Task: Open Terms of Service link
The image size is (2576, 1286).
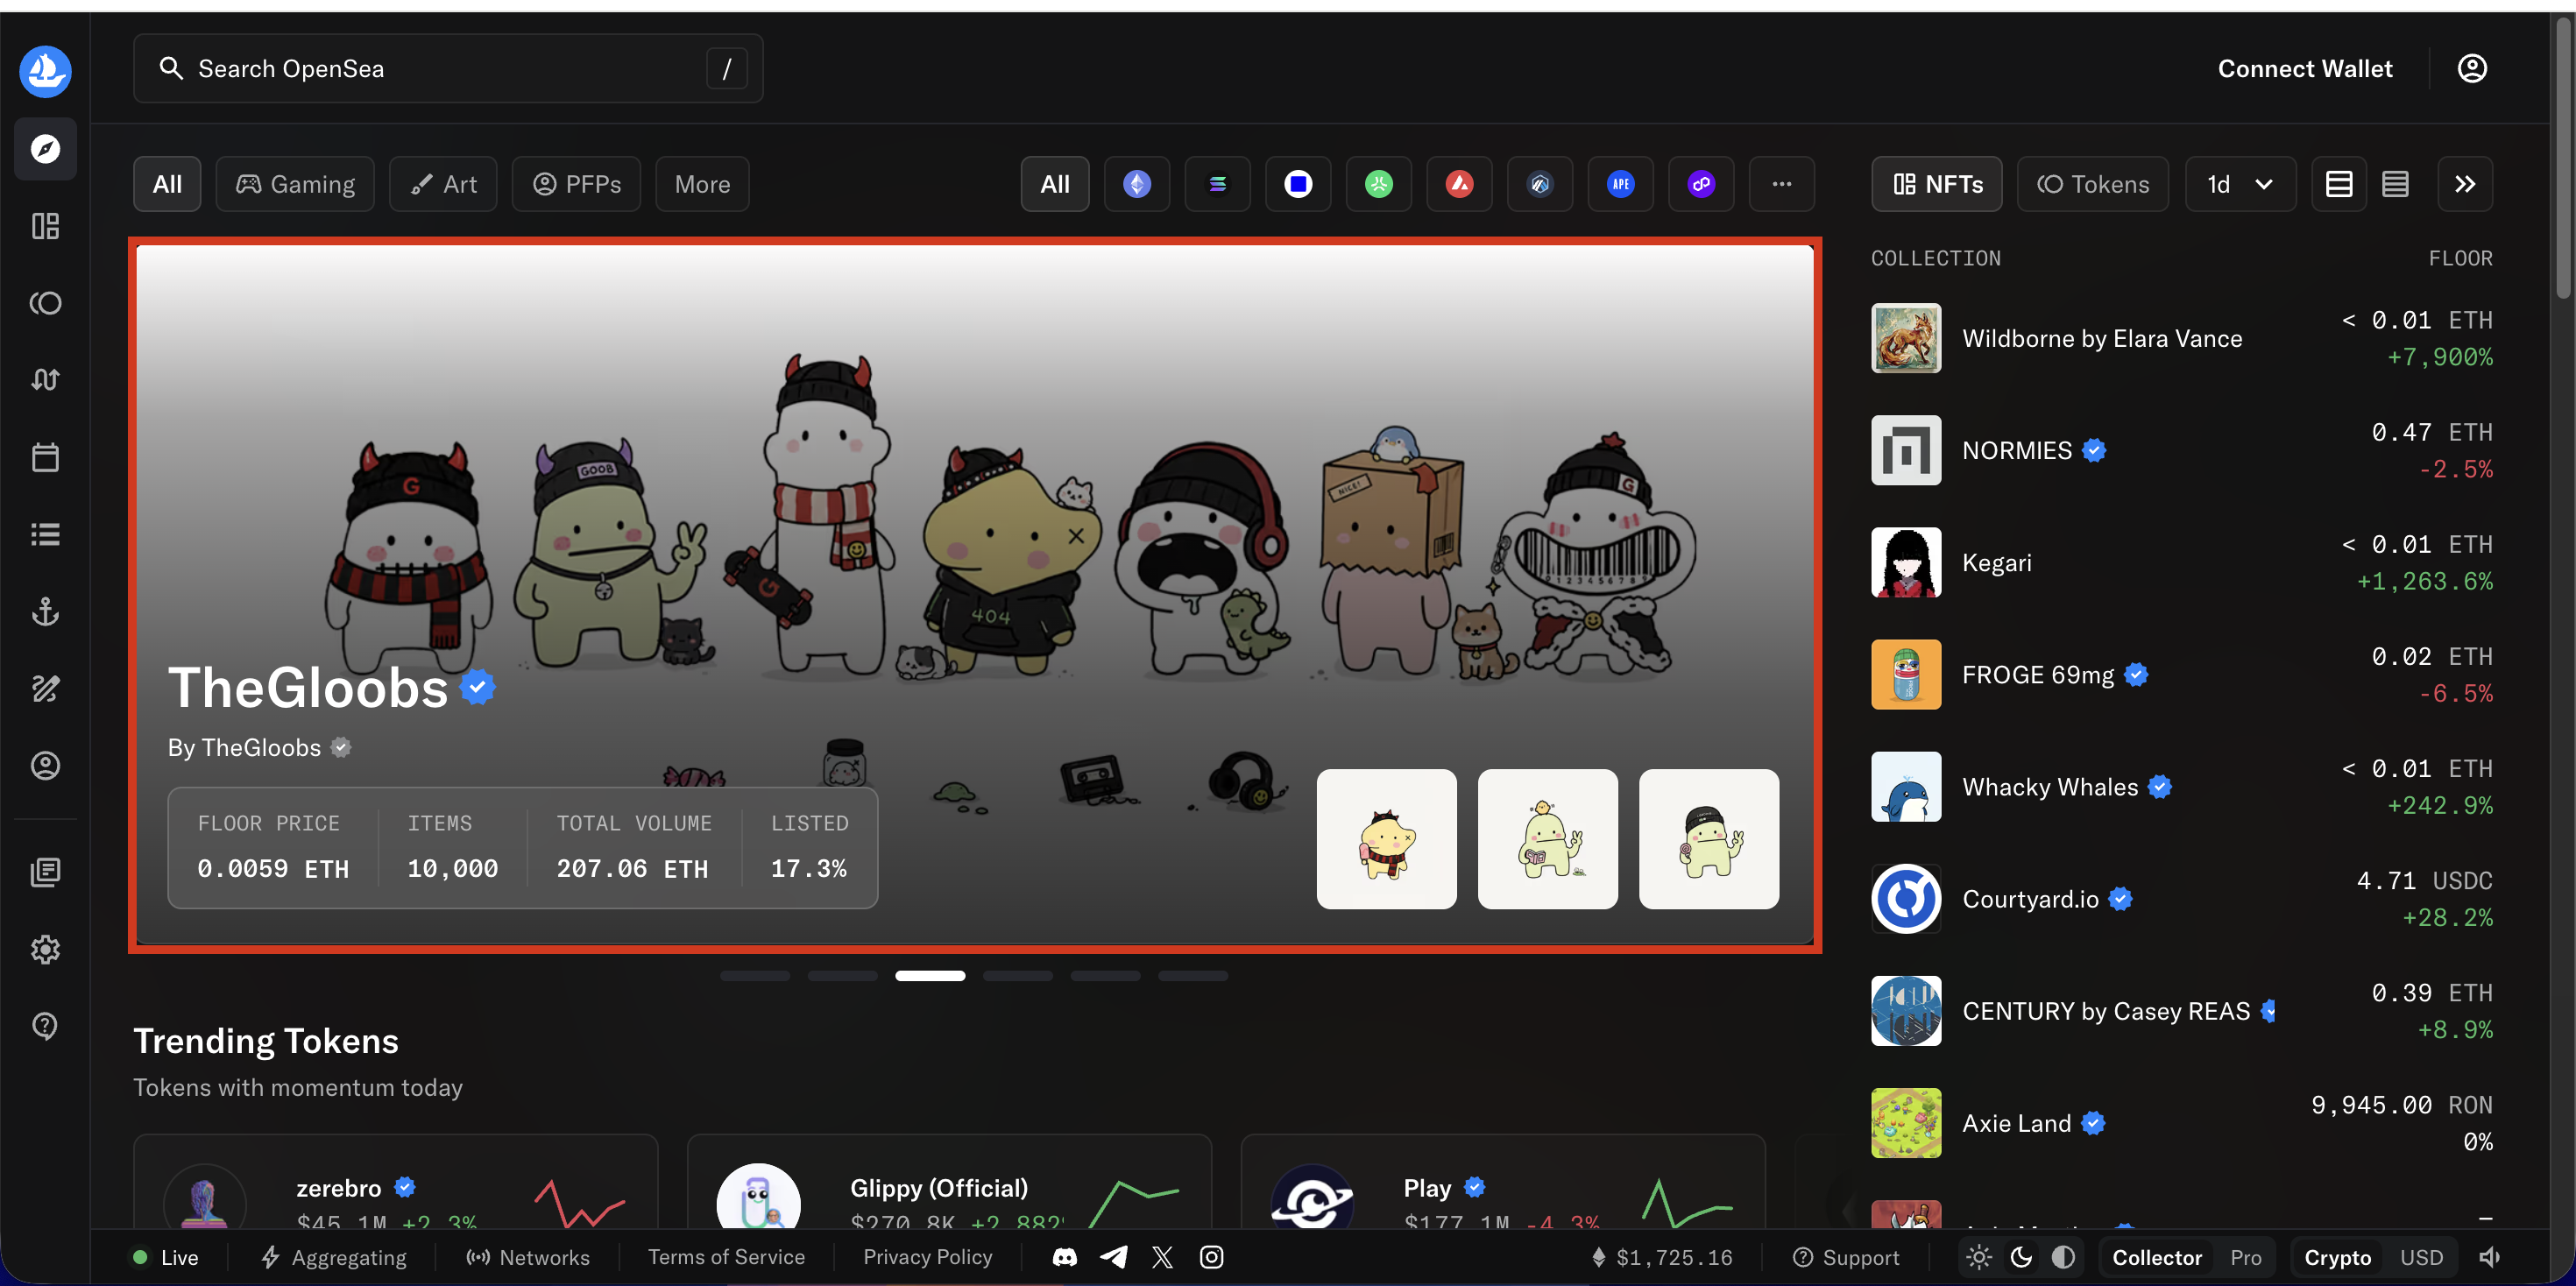Action: pyautogui.click(x=726, y=1257)
